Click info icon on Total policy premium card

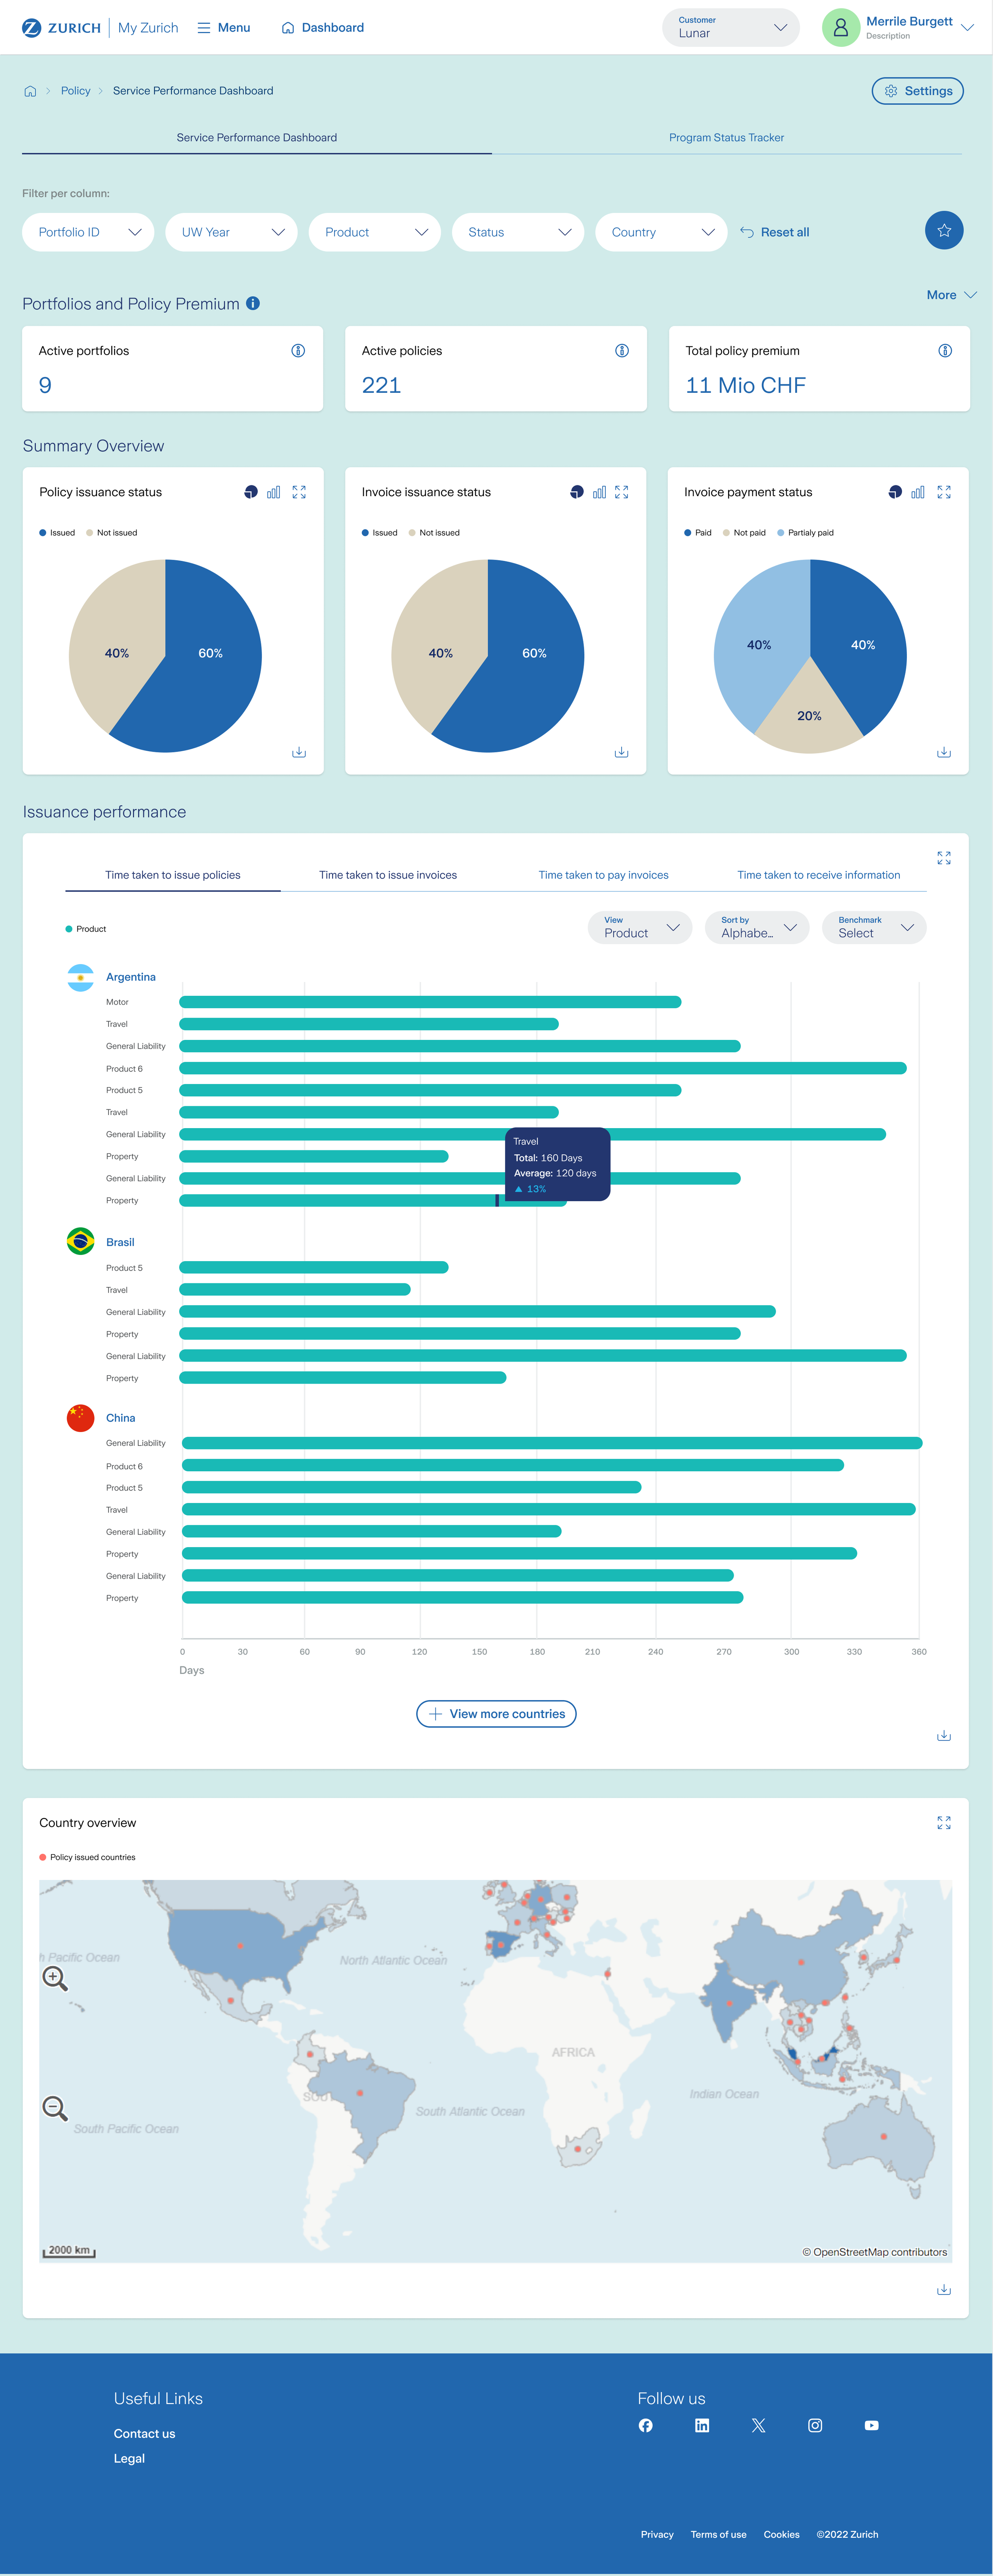click(x=944, y=351)
